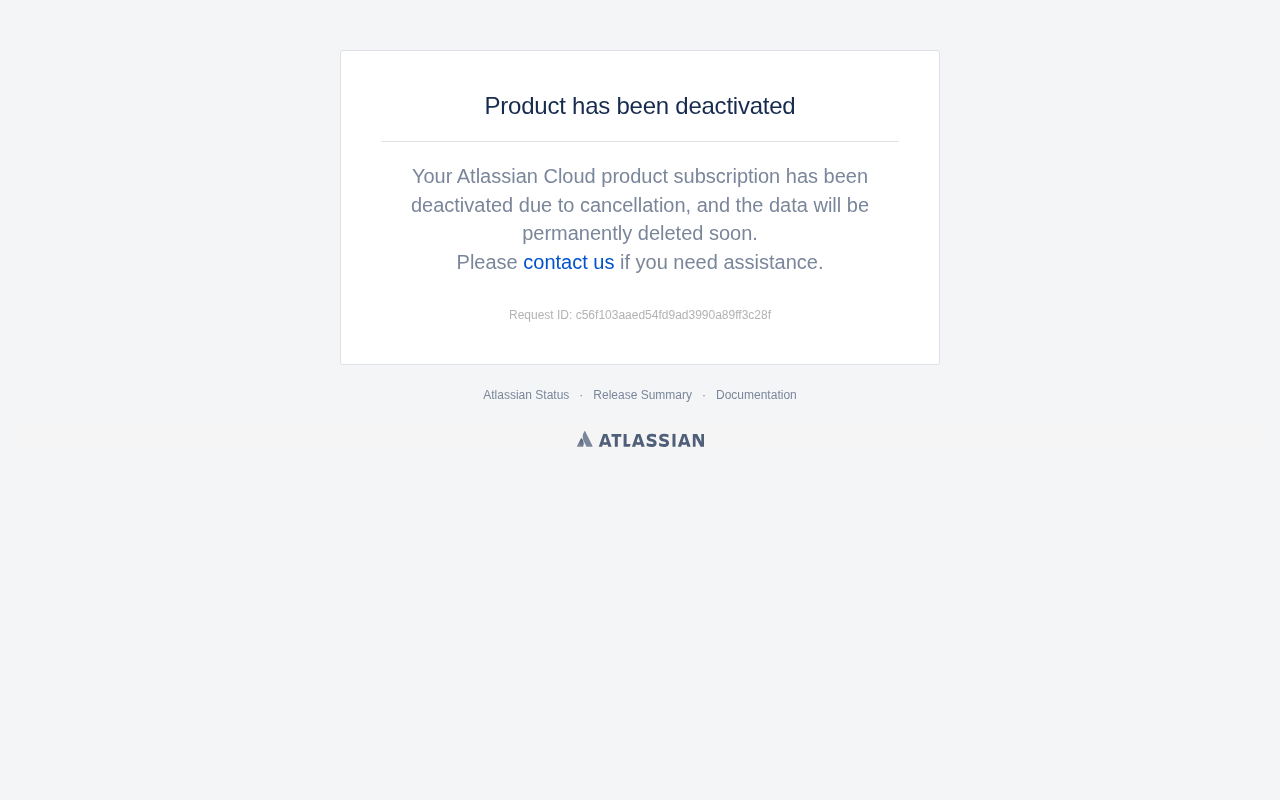The height and width of the screenshot is (800, 1280).
Task: Click the words 'if you need assistance.'
Action: 721,262
